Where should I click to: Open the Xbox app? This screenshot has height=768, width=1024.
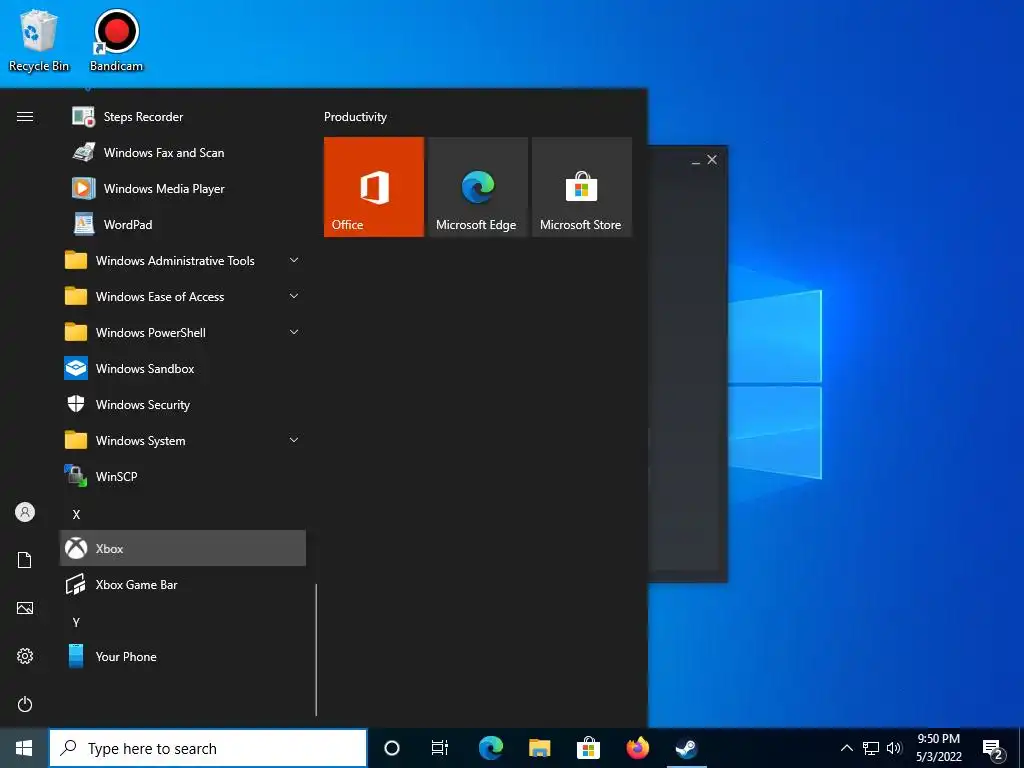coord(183,549)
